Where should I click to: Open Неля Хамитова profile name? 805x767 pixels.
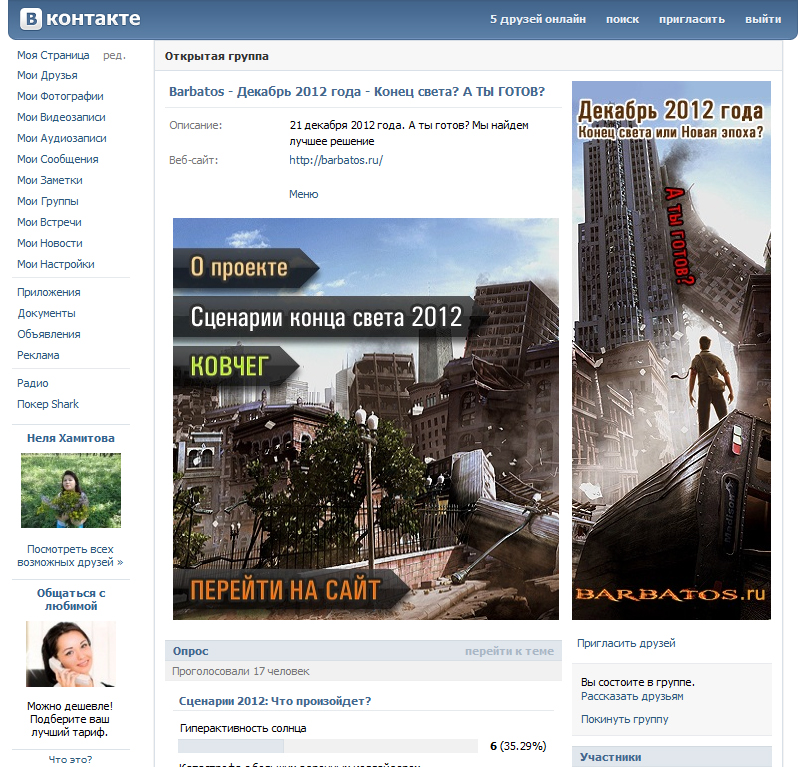click(71, 438)
